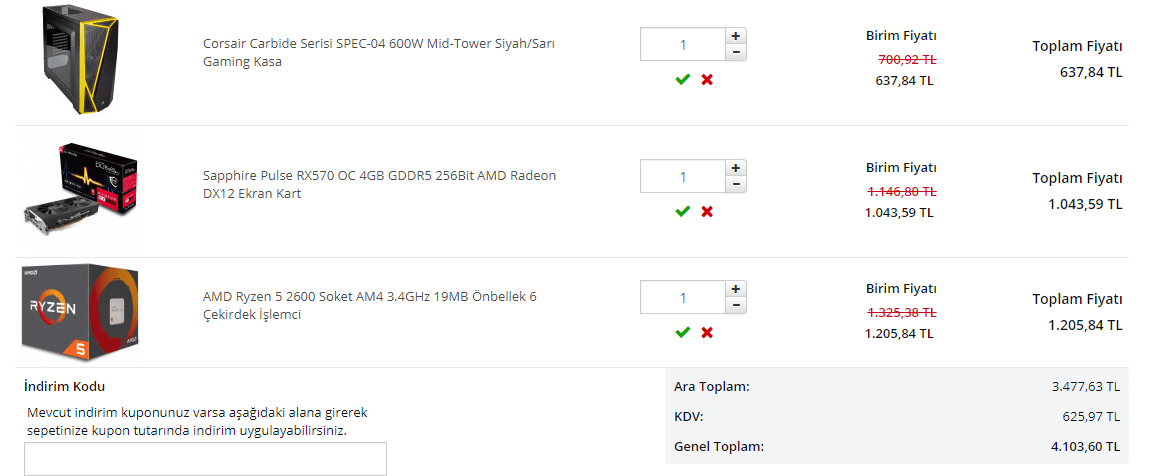Increase Corsair case quantity with plus button
This screenshot has height=476, width=1154.
pyautogui.click(x=736, y=36)
